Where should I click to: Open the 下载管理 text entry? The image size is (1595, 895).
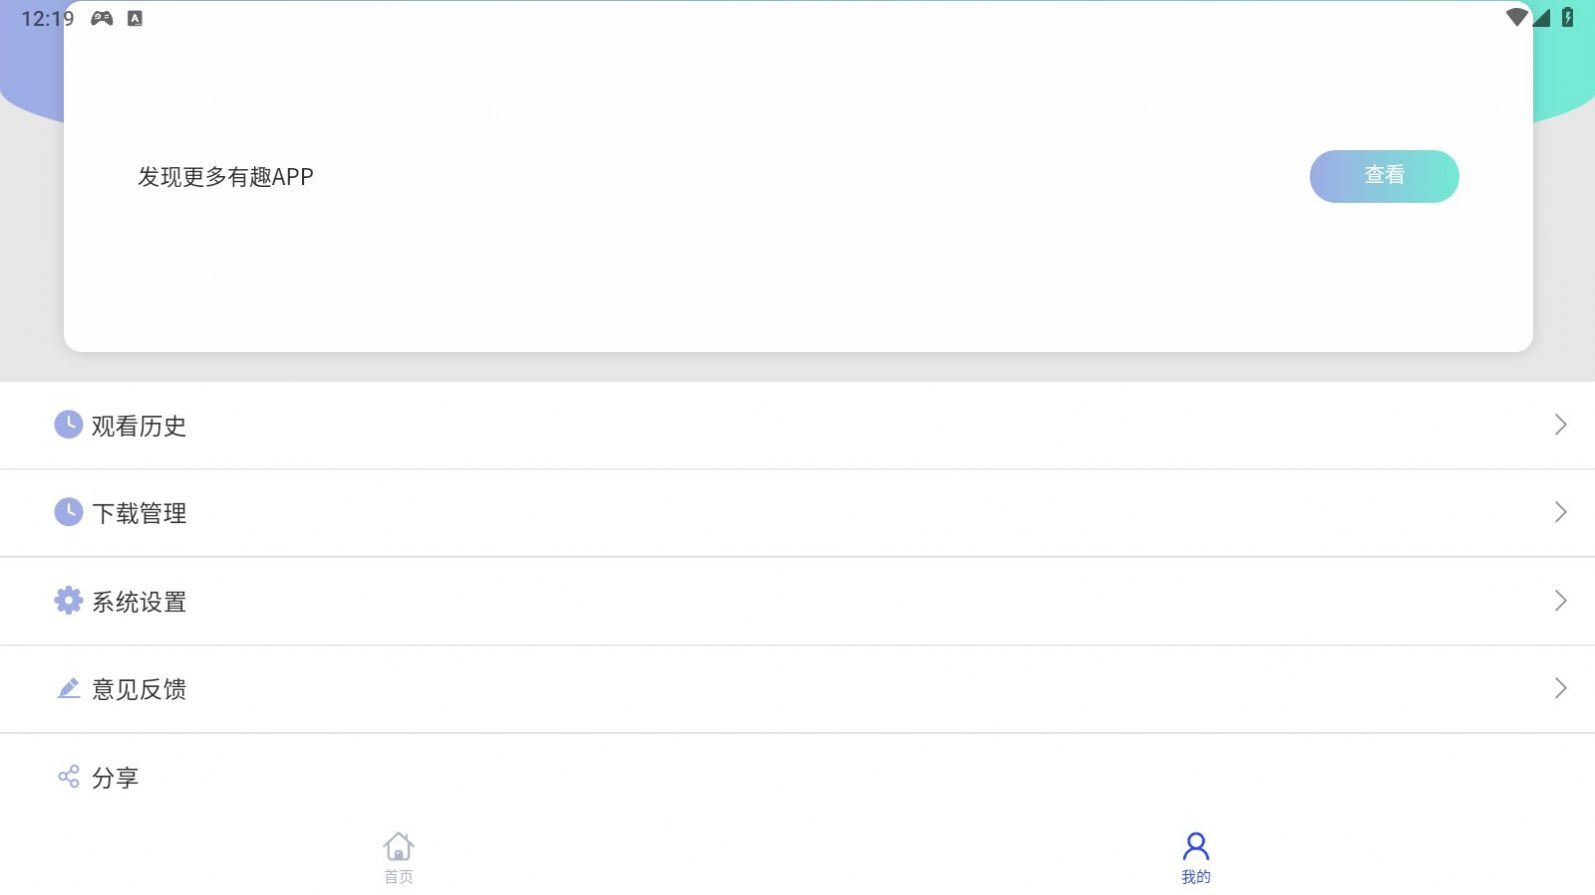139,513
